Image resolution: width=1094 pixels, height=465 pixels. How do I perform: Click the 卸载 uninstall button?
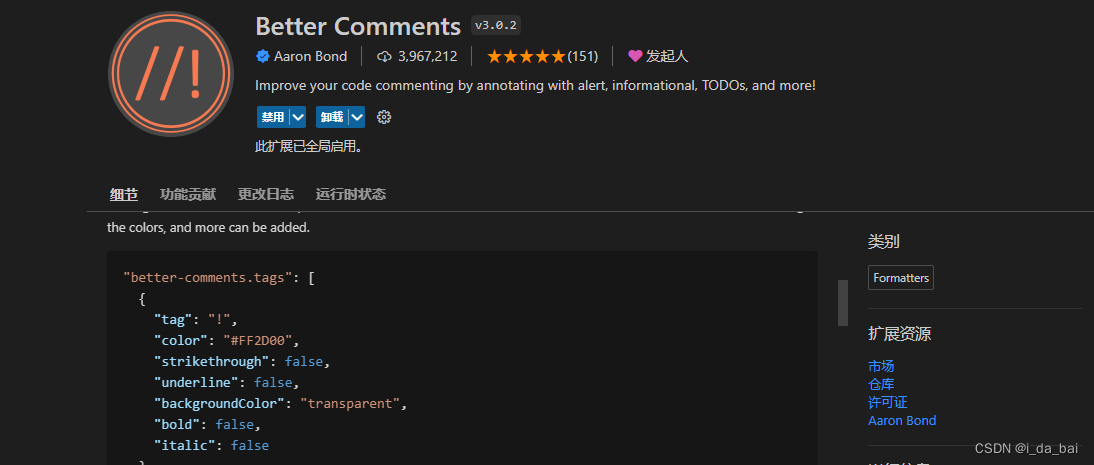tap(332, 117)
